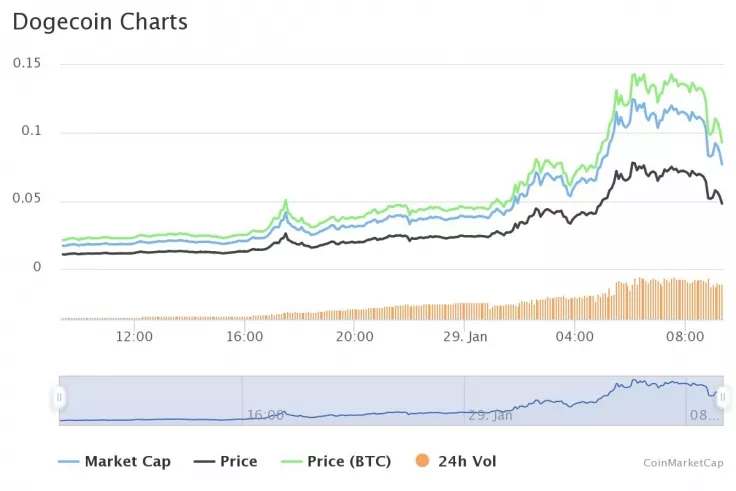Toggle the Market Cap series in legend

pos(114,461)
